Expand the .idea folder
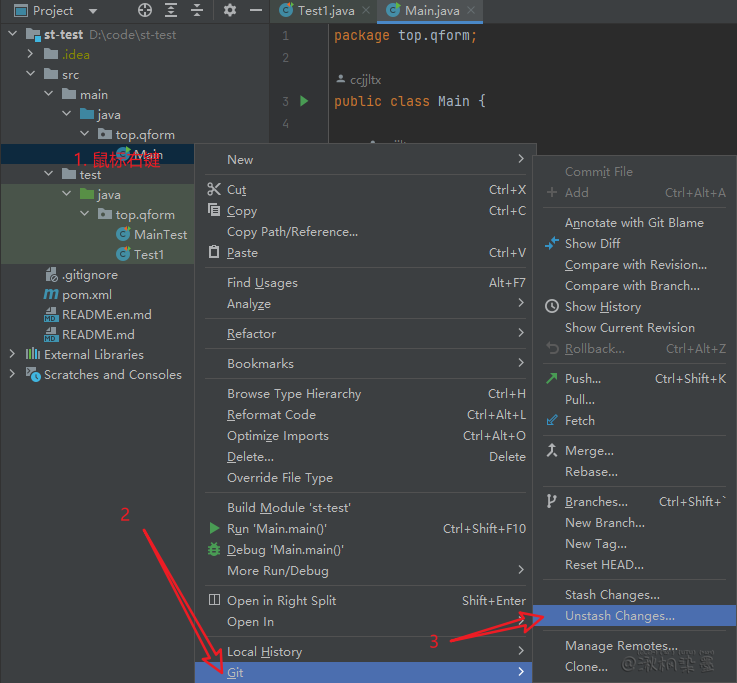The image size is (737, 683). point(31,54)
